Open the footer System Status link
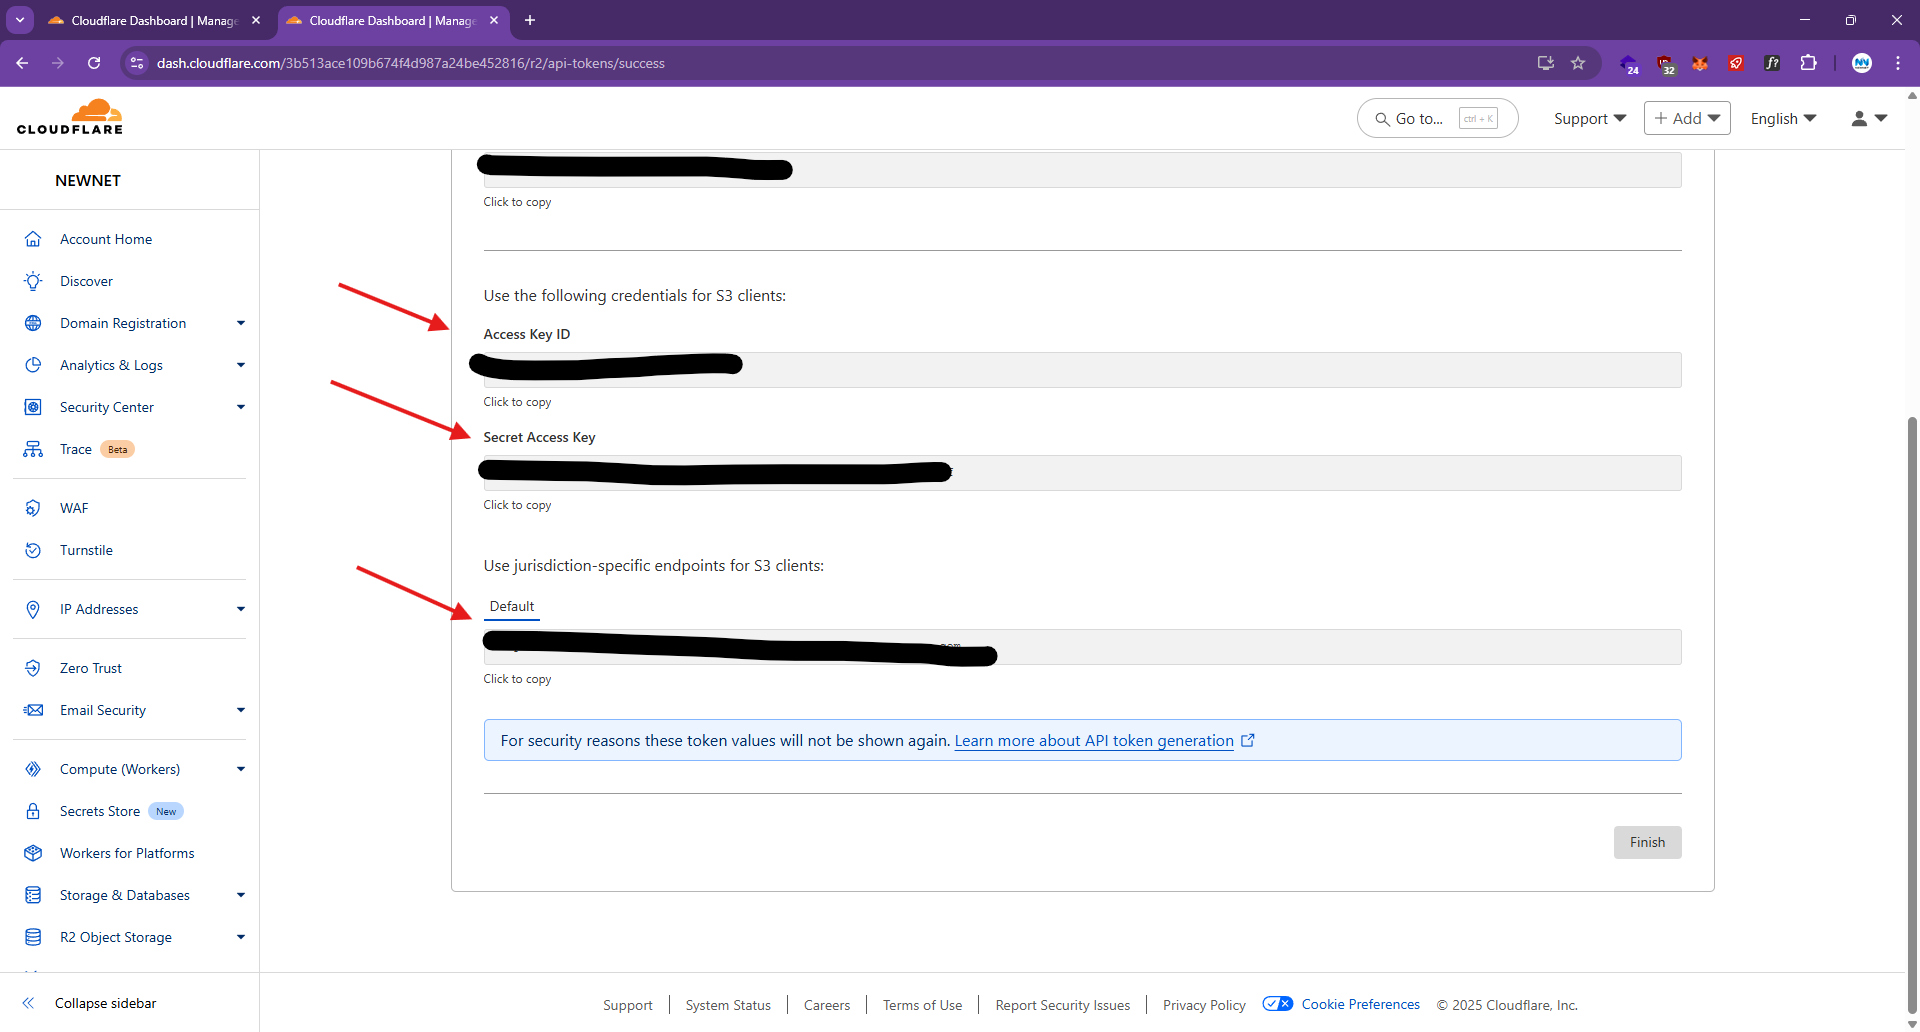The image size is (1920, 1032). 728,1005
